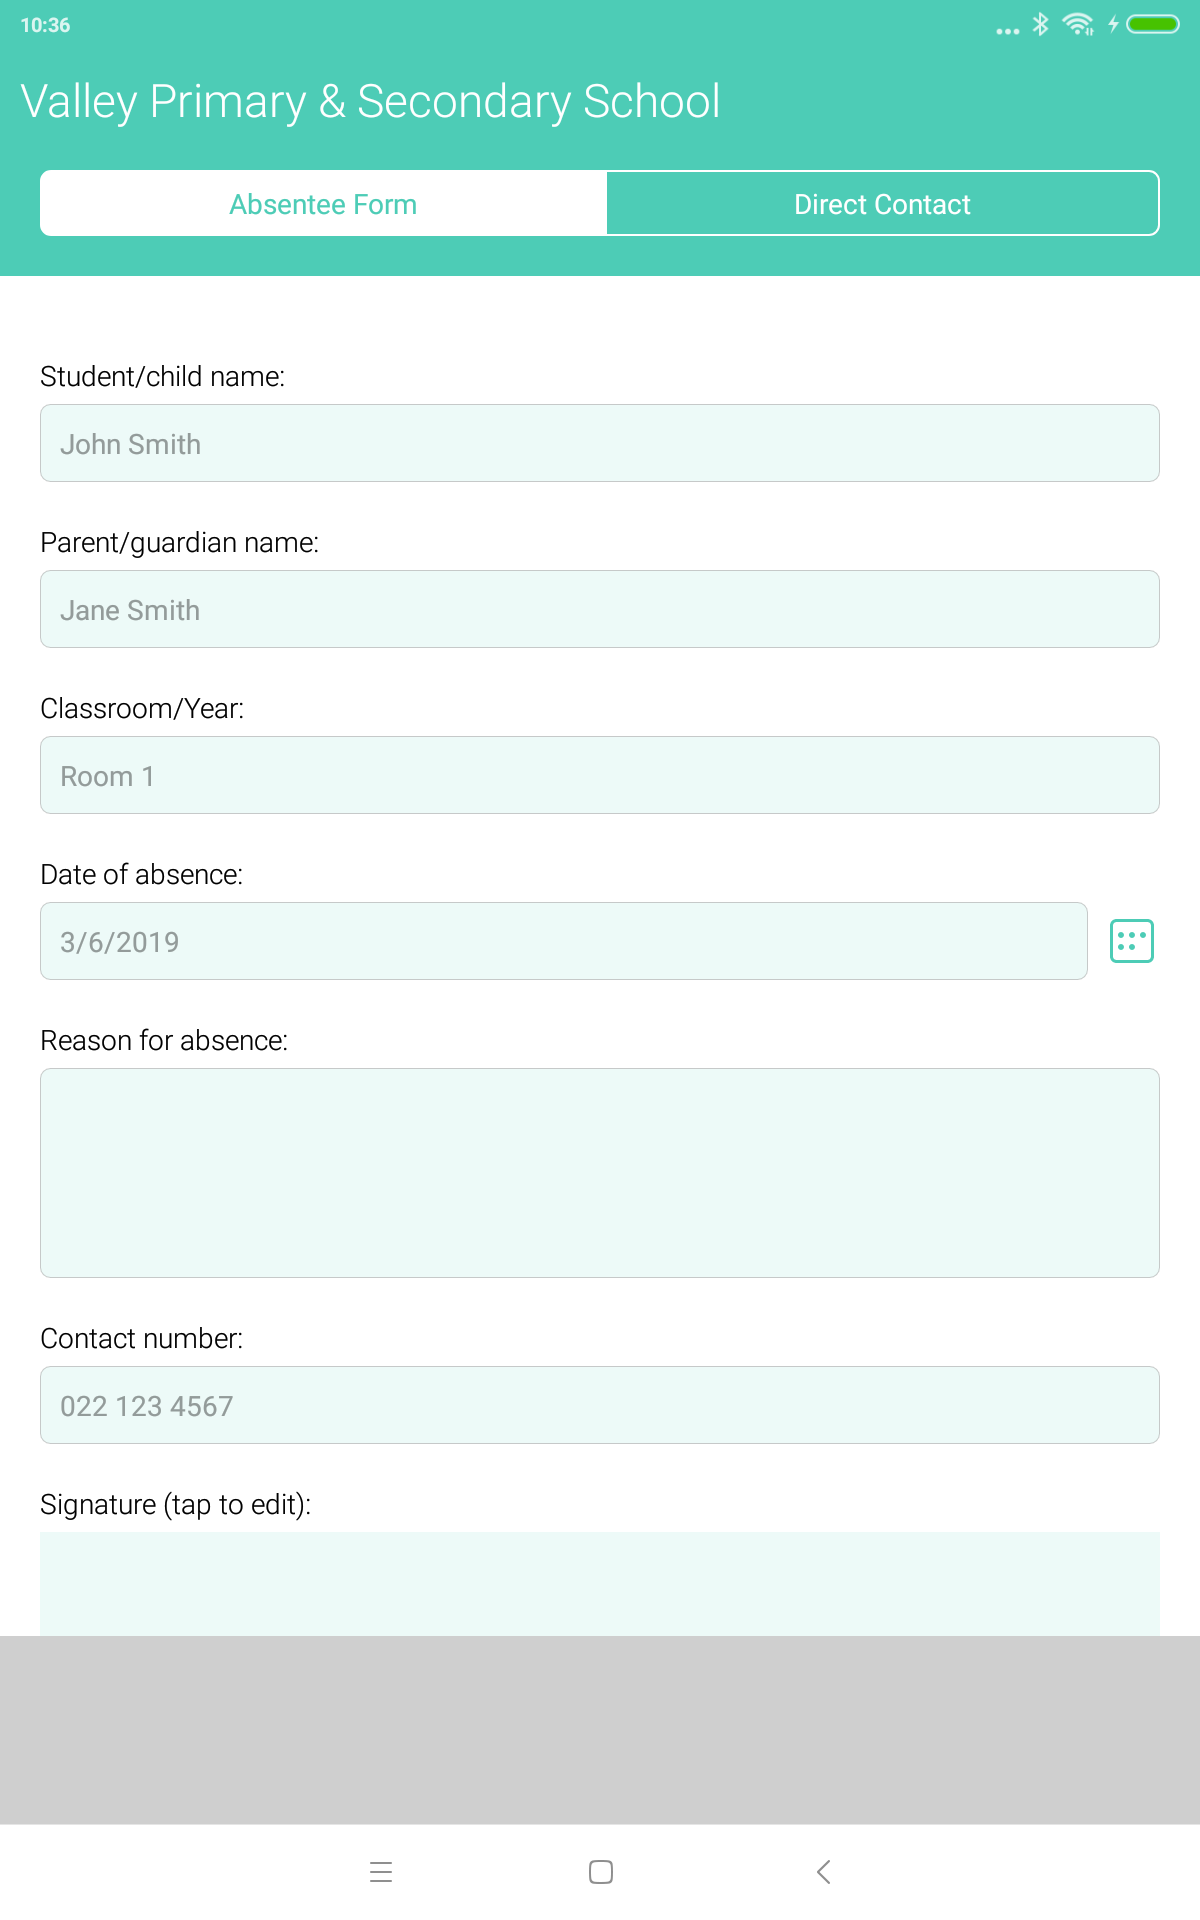Tap the Date of absence field
The height and width of the screenshot is (1920, 1200).
(564, 941)
